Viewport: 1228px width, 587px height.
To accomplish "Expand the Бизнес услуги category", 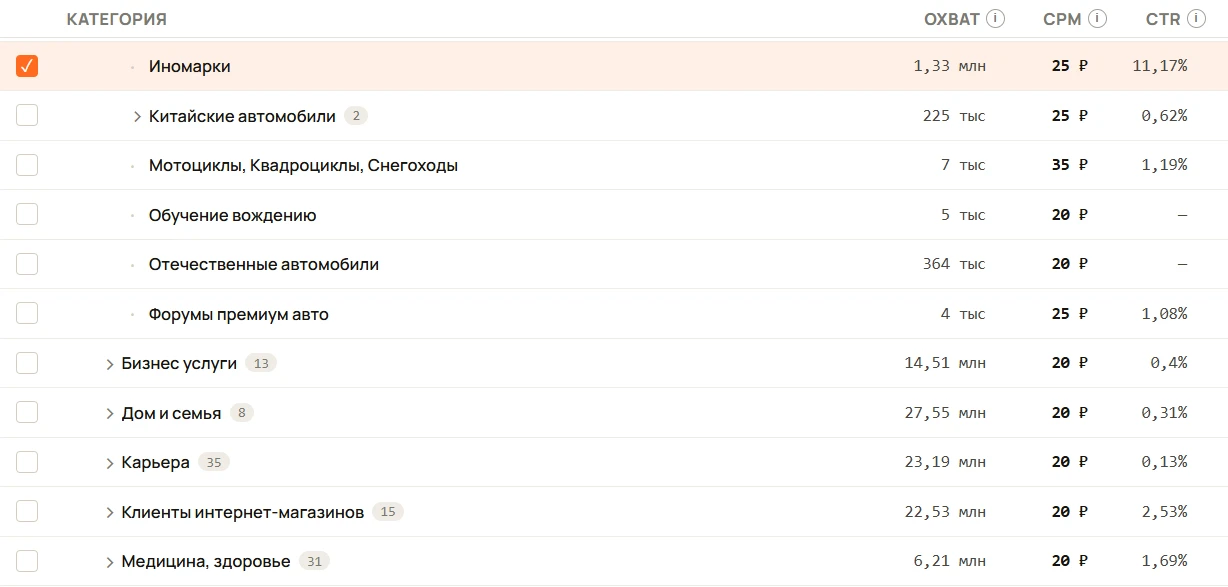I will tap(110, 364).
